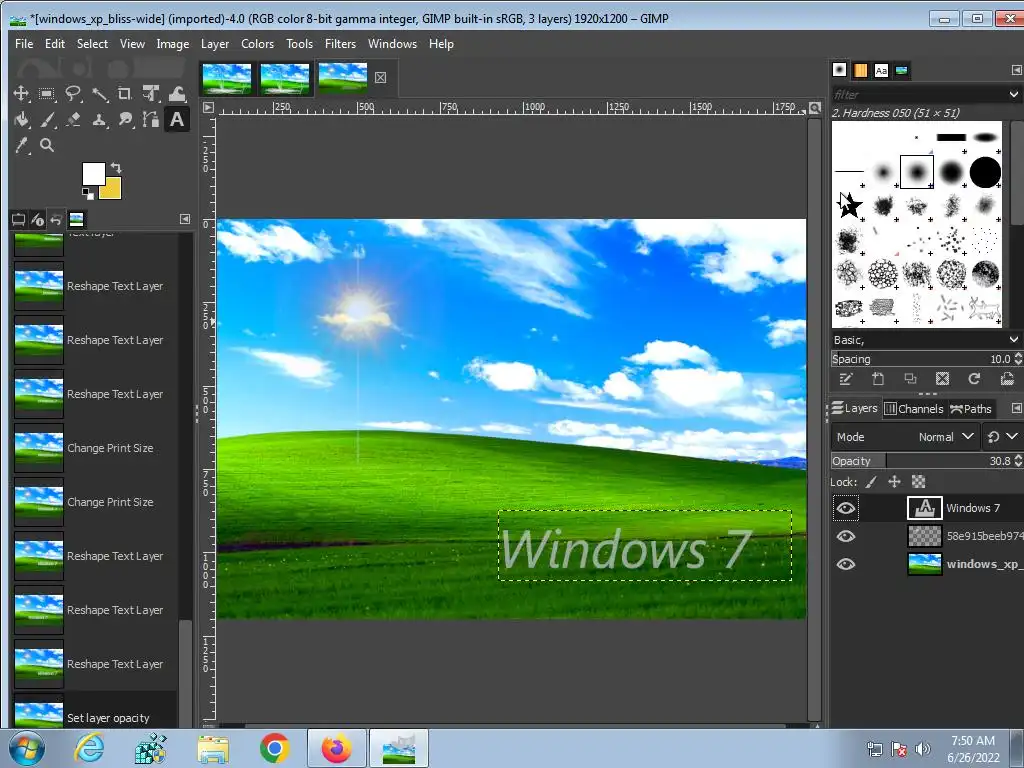Select the Free Select lasso tool
The height and width of the screenshot is (768, 1024).
point(72,93)
